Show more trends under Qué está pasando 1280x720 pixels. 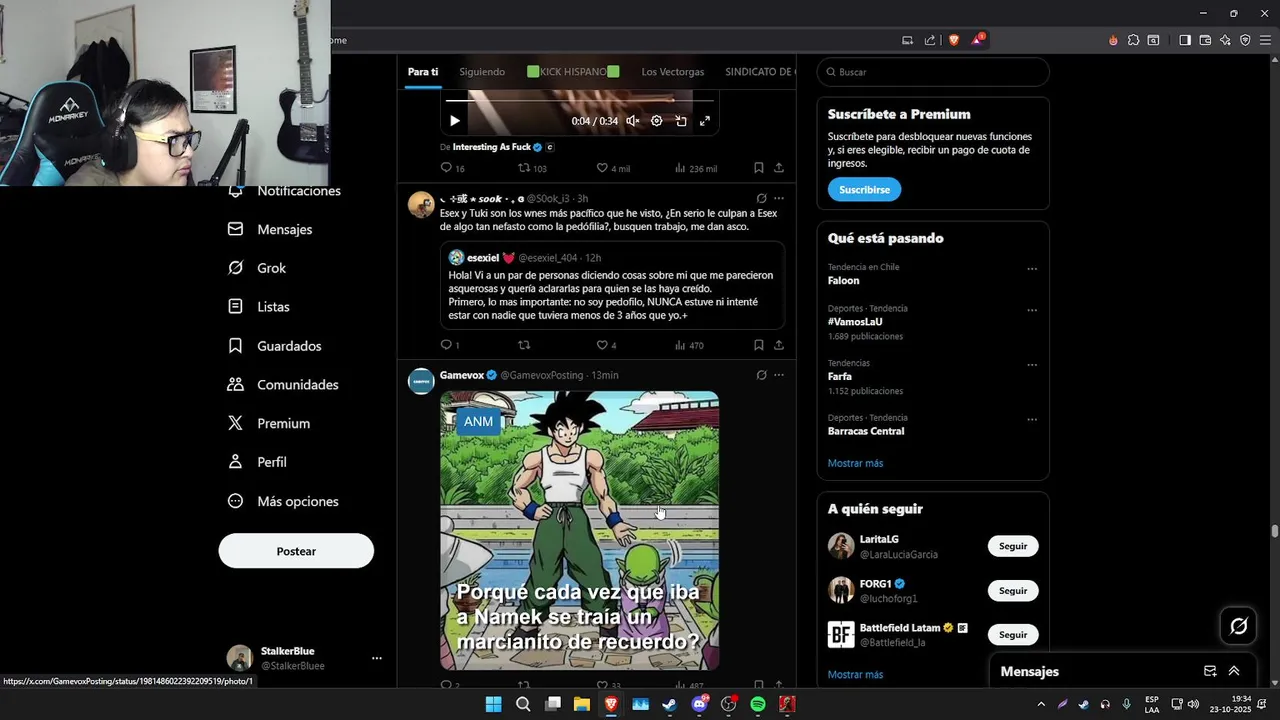coord(855,464)
